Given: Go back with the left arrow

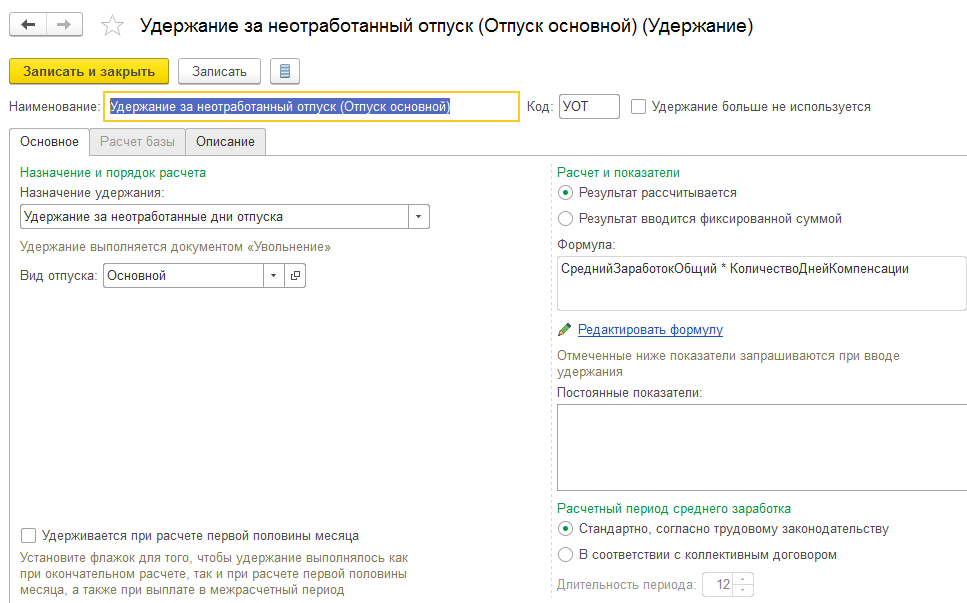Looking at the screenshot, I should [x=28, y=25].
